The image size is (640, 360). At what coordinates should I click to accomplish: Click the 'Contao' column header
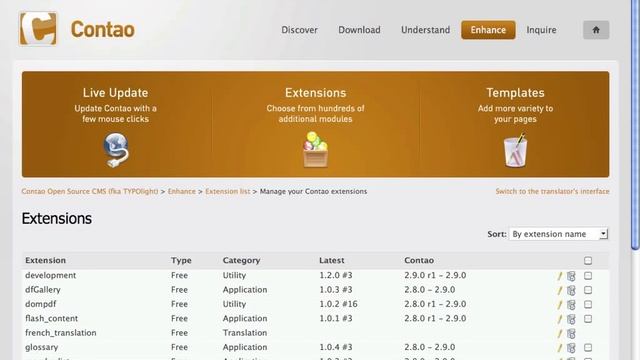[419, 260]
